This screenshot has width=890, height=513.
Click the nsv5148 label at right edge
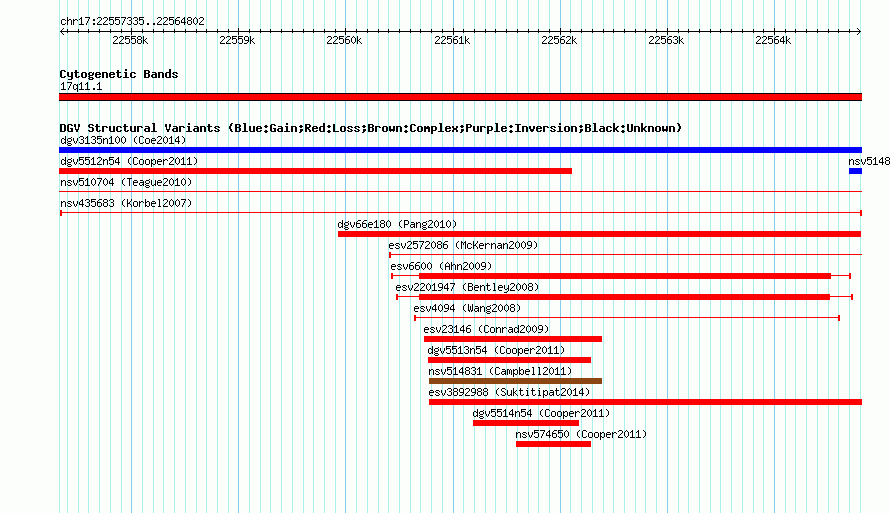(x=869, y=161)
